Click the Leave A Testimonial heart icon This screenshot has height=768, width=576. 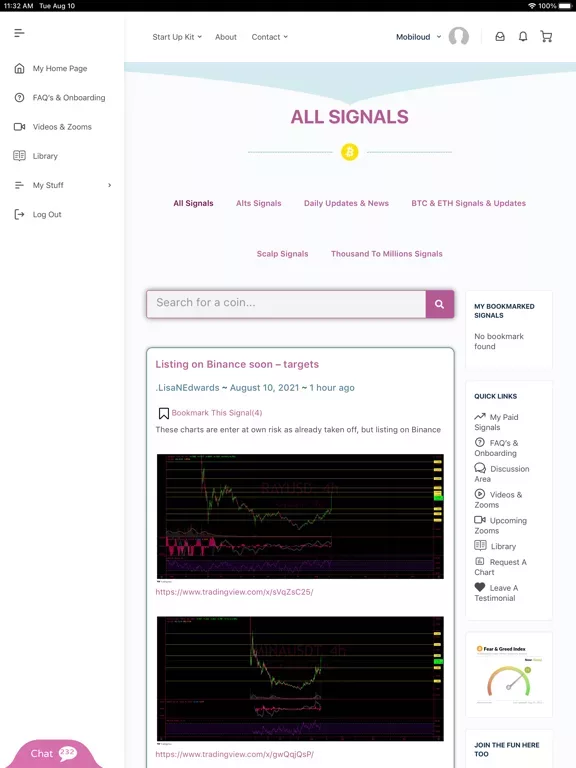[480, 587]
